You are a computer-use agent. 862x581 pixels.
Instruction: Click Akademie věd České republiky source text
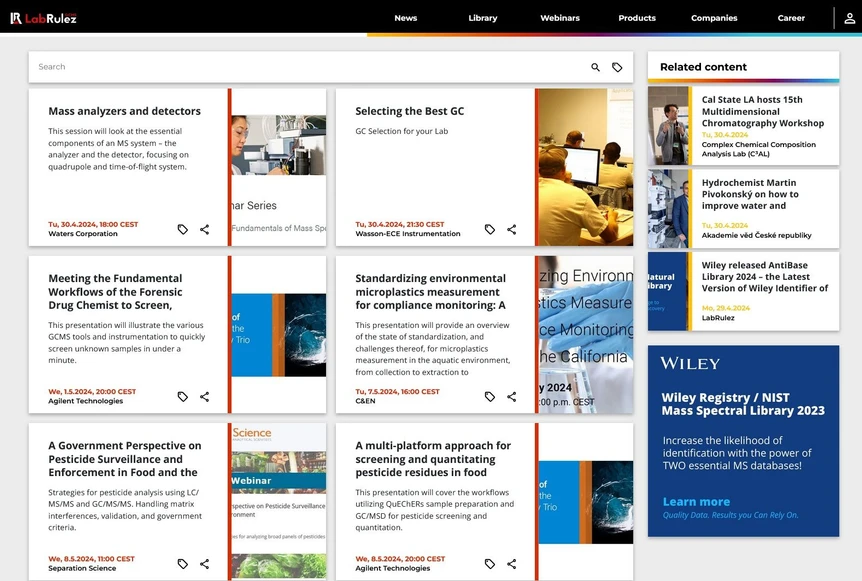tap(756, 235)
